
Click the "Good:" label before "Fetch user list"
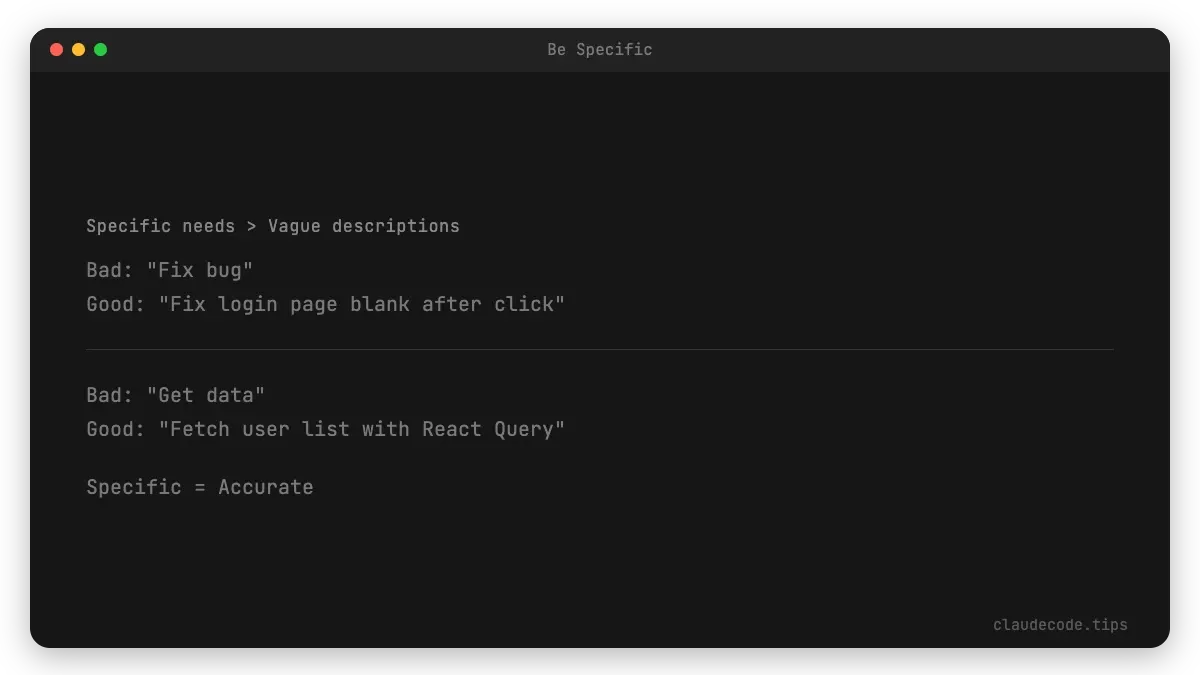click(116, 429)
